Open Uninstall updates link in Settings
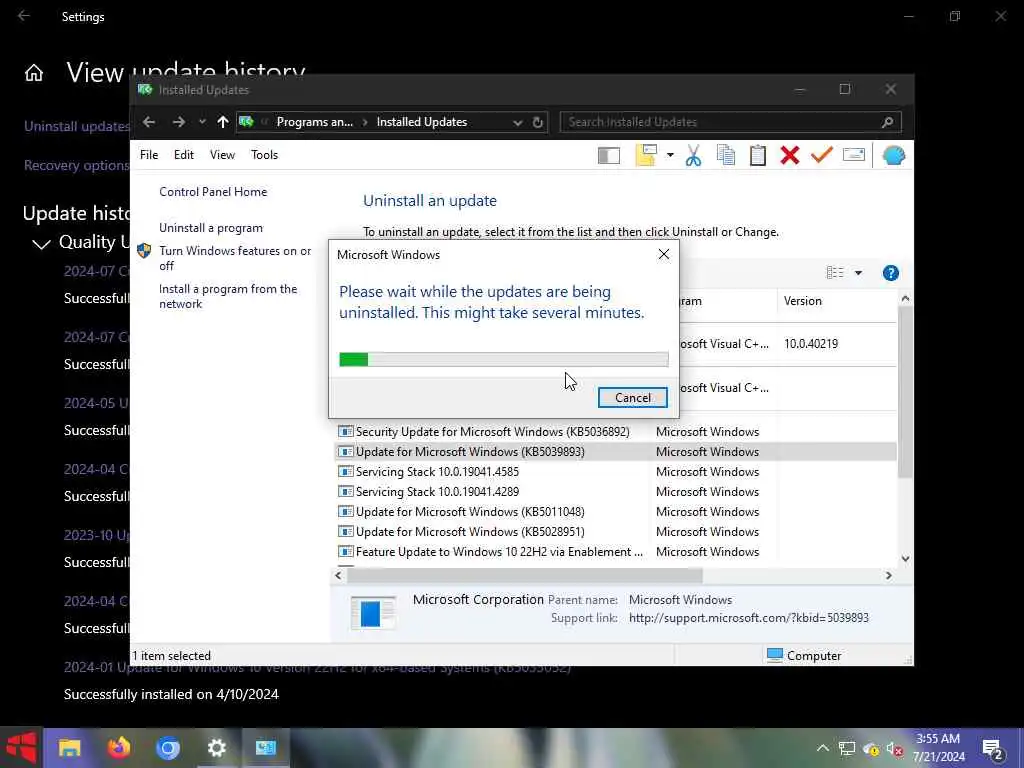Screen dimensions: 1024x768 [77, 127]
